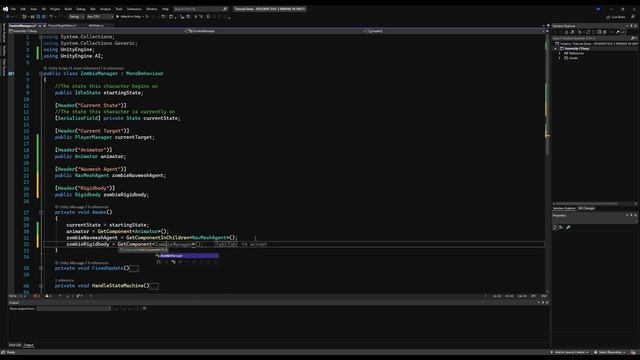Collapse the ZombieManager class code block

click(x=41, y=73)
